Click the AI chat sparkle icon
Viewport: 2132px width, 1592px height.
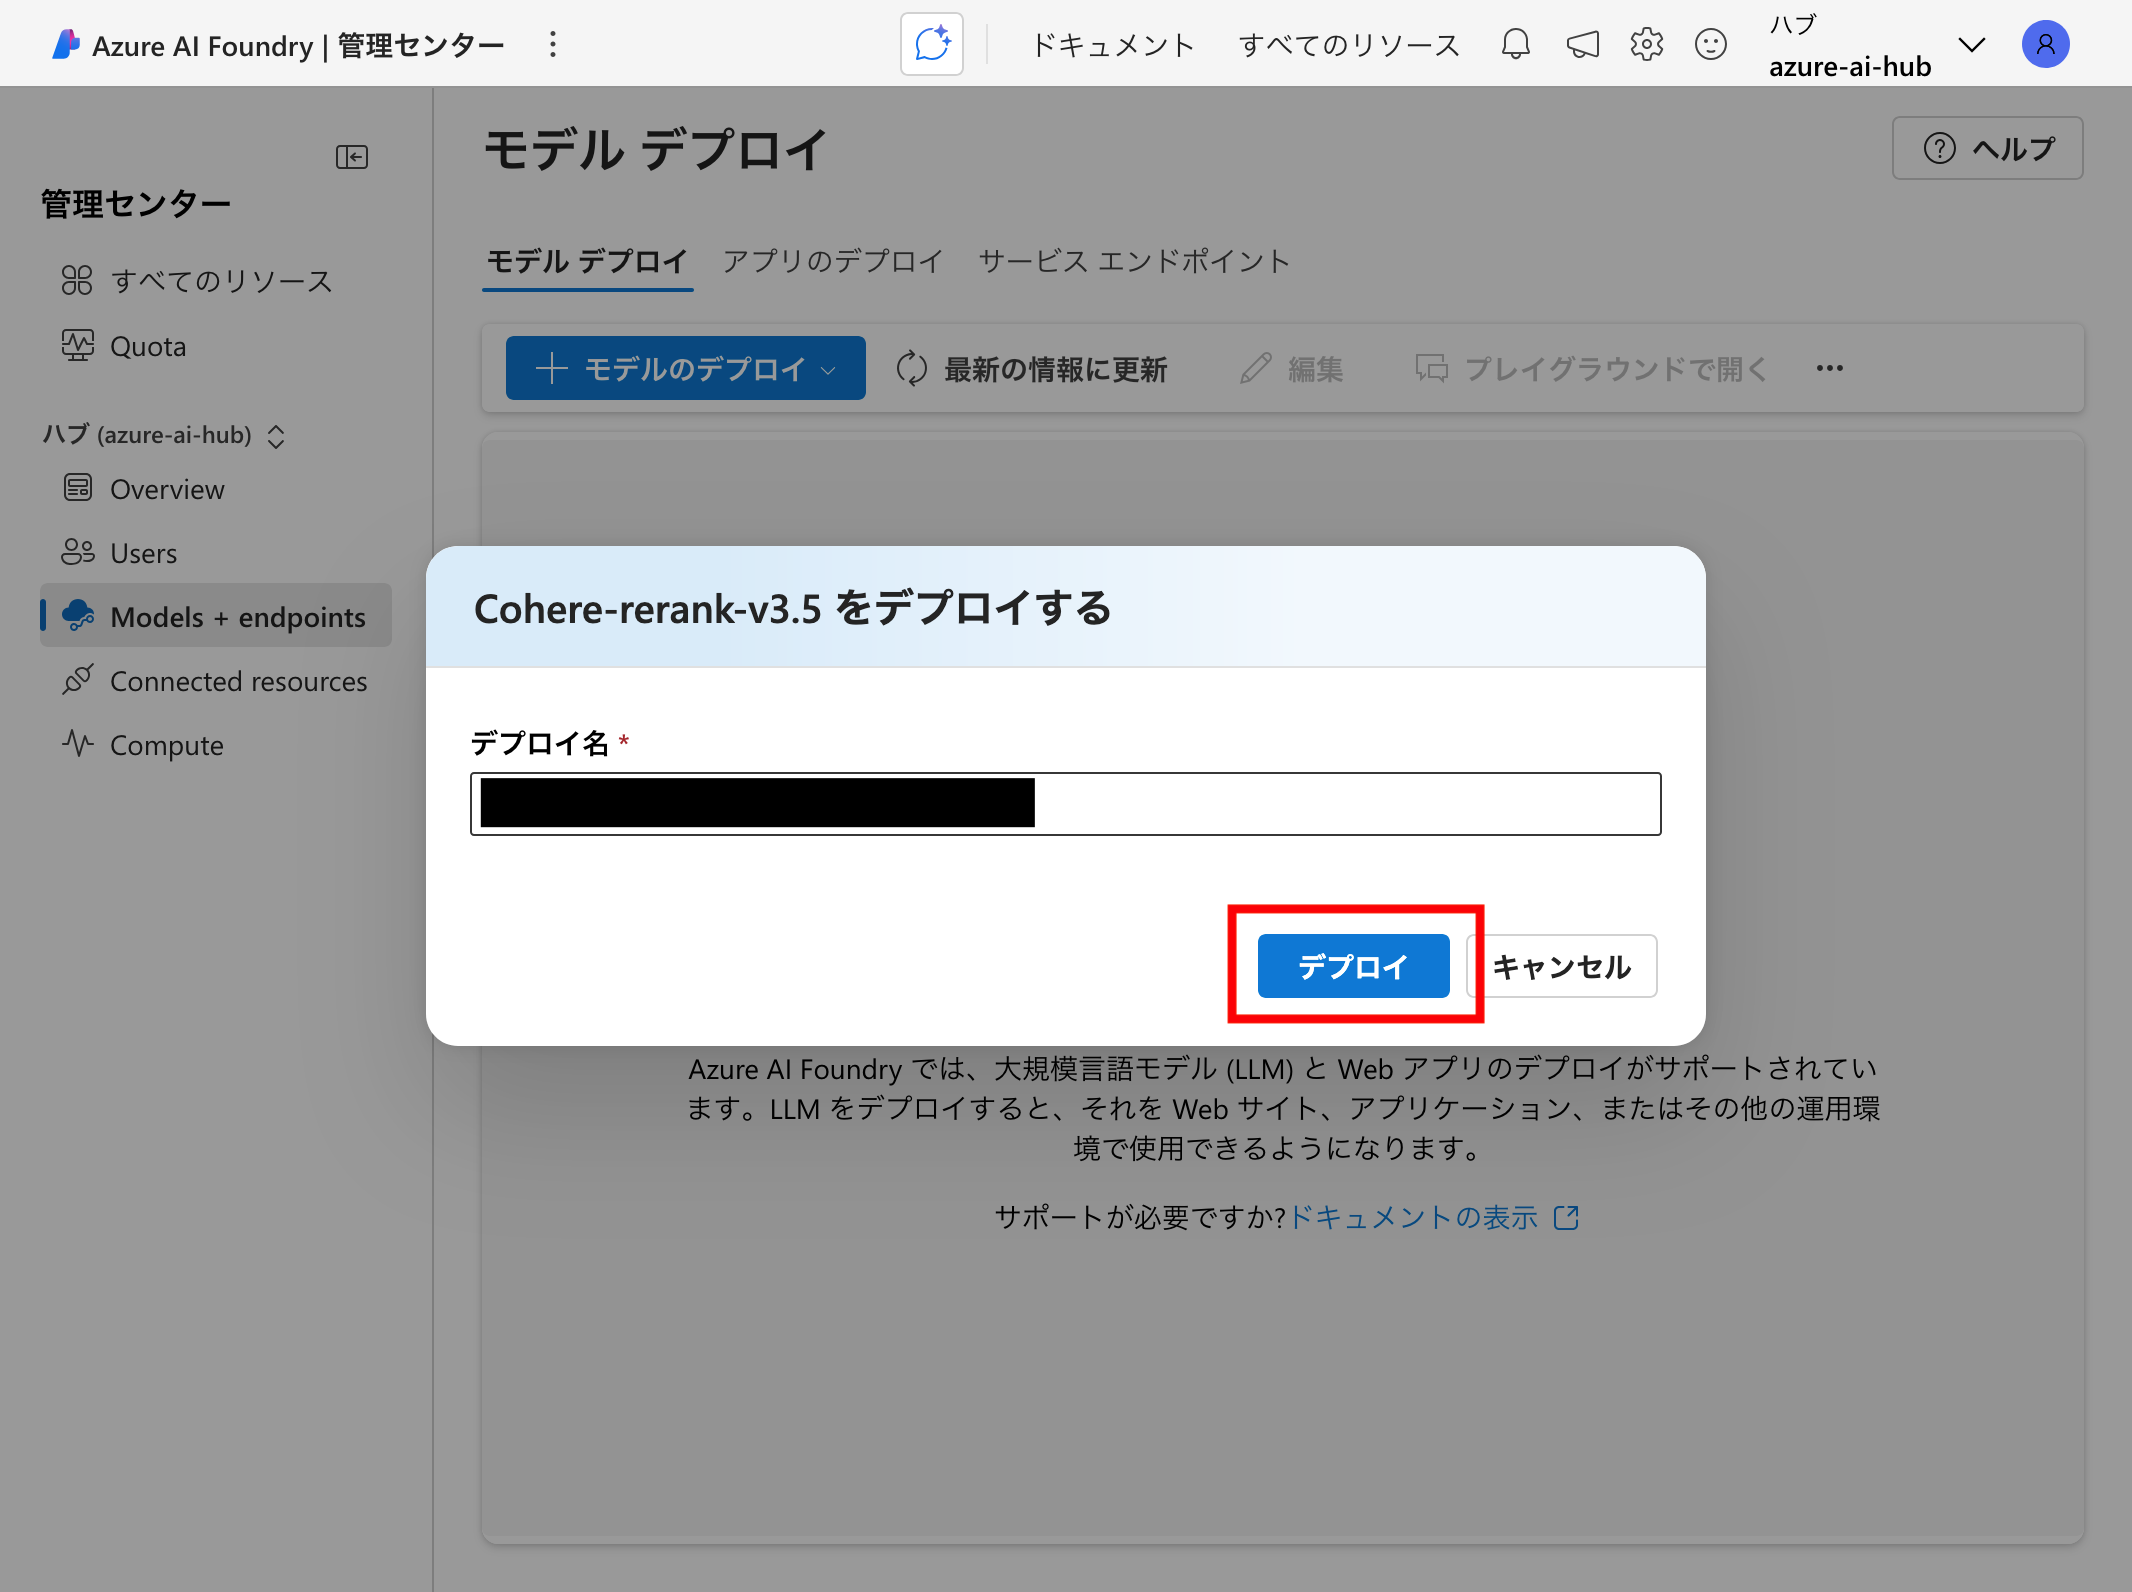(x=931, y=44)
